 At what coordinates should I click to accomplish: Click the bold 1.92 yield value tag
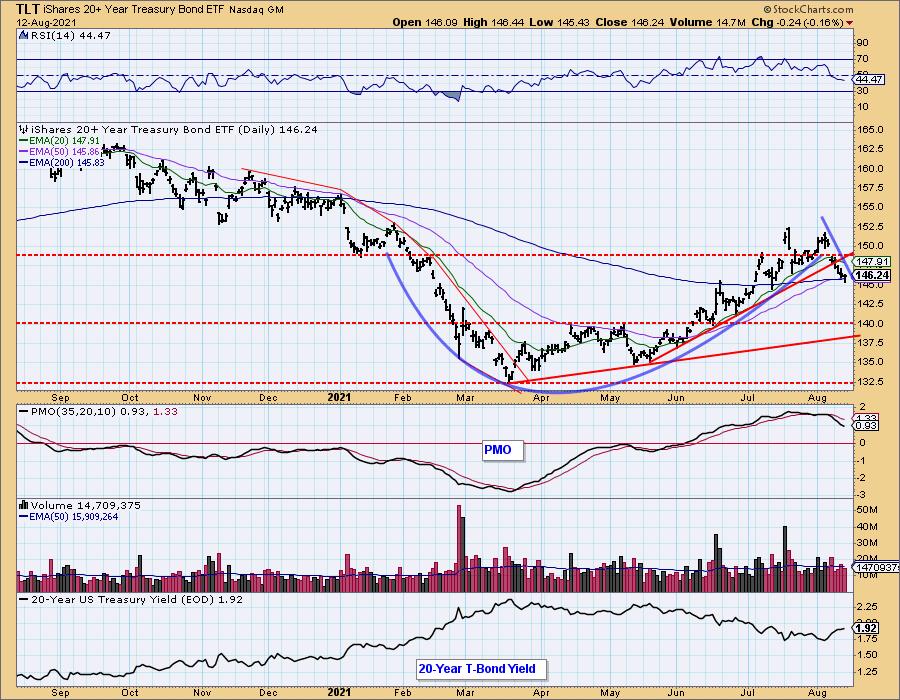(866, 628)
